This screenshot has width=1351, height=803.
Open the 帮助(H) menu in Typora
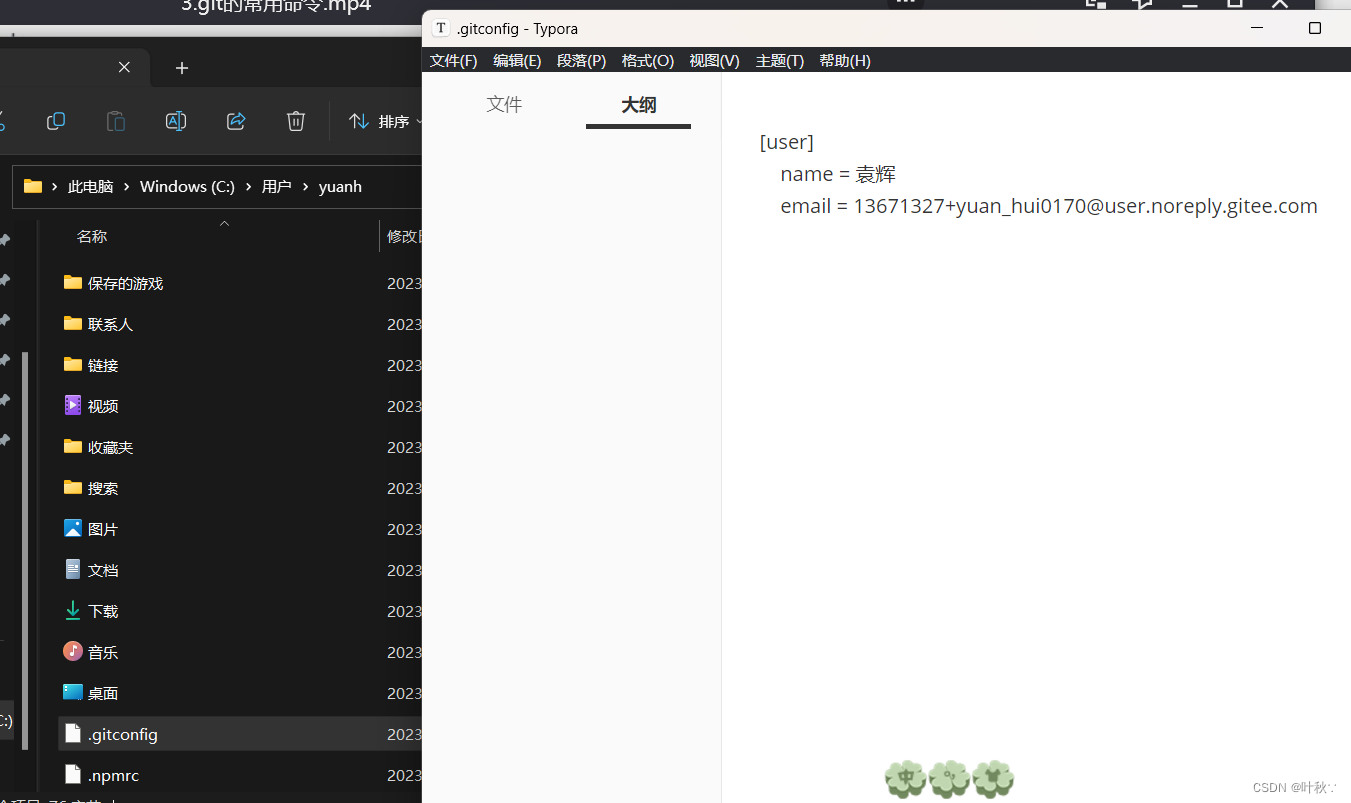tap(845, 61)
